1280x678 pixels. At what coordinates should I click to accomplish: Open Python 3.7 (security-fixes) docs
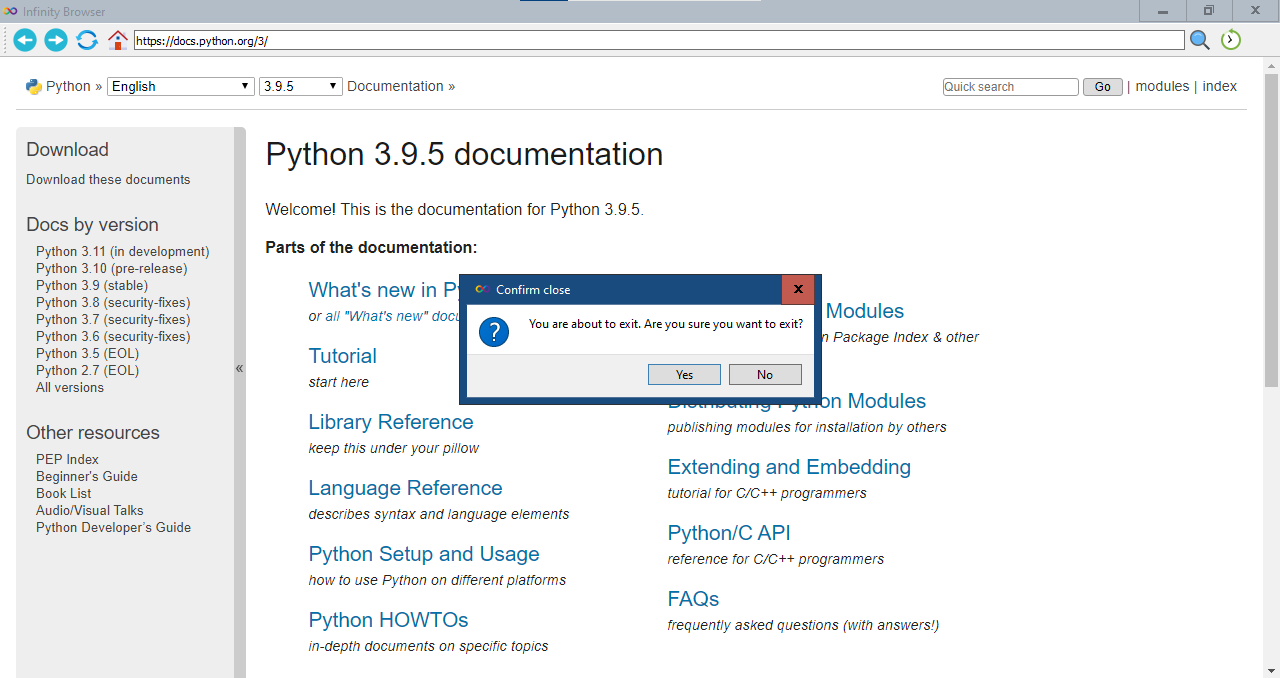[x=113, y=320]
